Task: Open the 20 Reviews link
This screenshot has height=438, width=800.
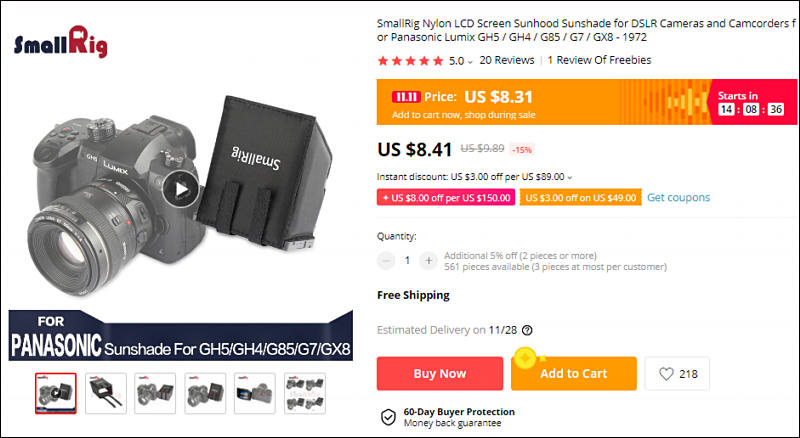Action: tap(507, 60)
